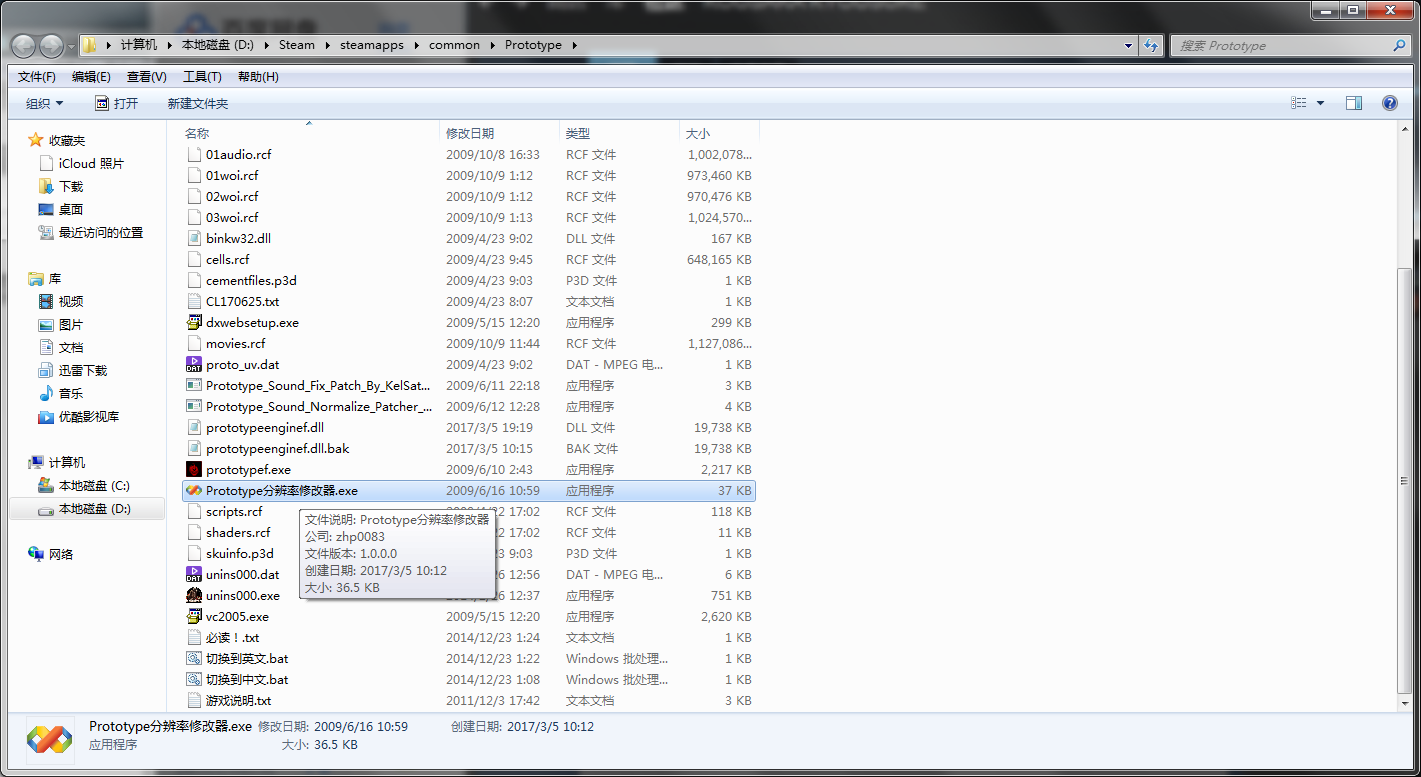Viewport: 1421px width, 777px height.
Task: Click the prototypef.exe red icon
Action: [x=194, y=470]
